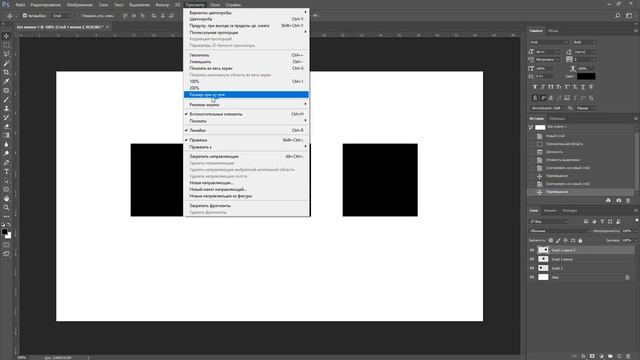Open the search icon in options bar

[618, 16]
